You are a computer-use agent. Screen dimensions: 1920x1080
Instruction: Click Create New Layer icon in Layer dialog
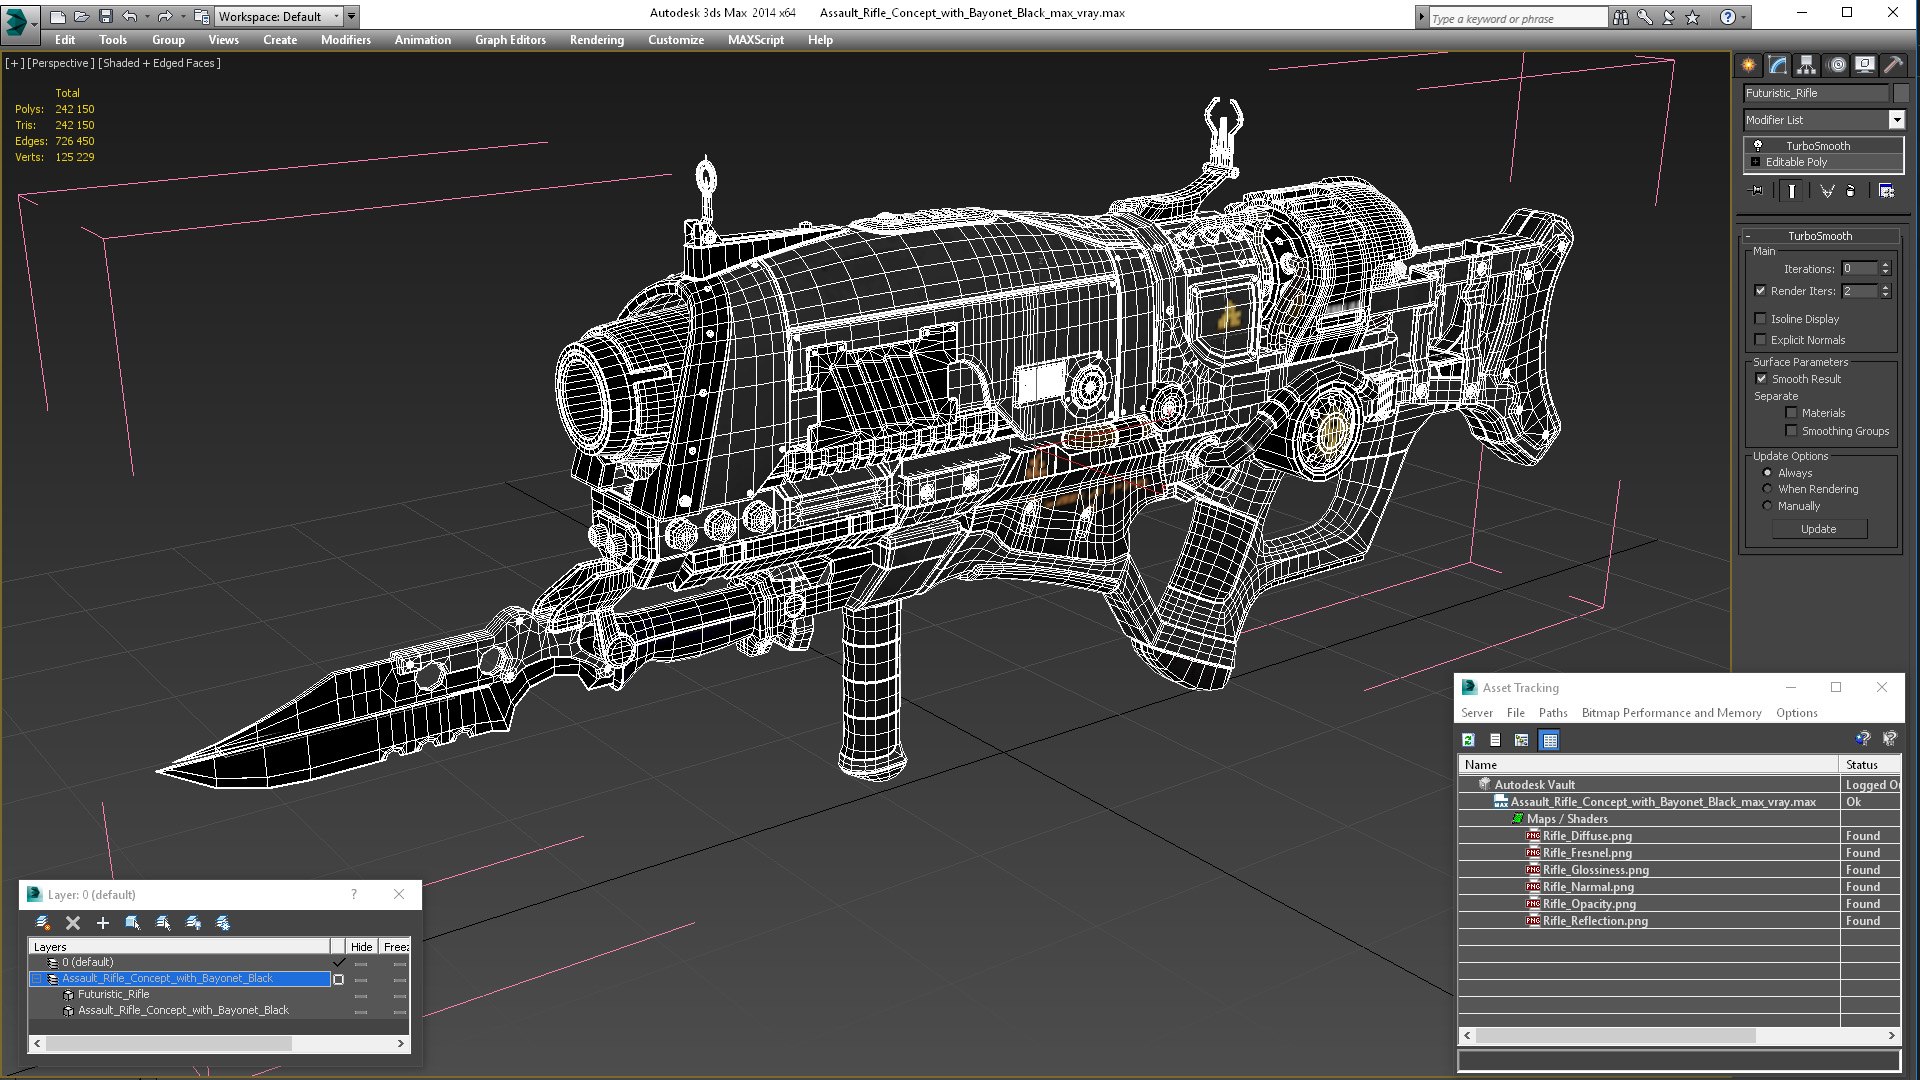43,923
